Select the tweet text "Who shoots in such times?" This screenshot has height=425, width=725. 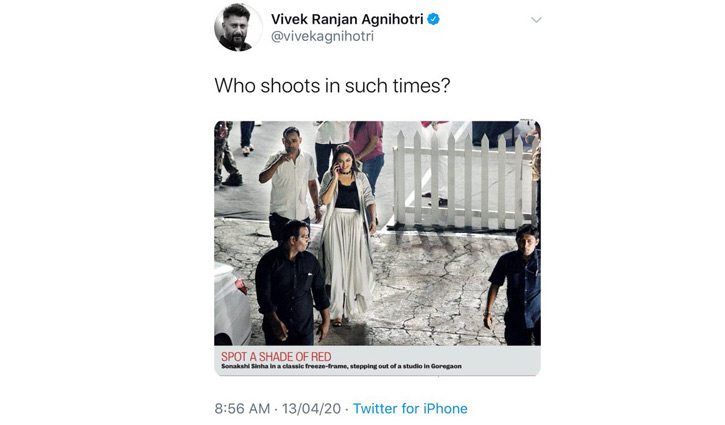(x=332, y=86)
